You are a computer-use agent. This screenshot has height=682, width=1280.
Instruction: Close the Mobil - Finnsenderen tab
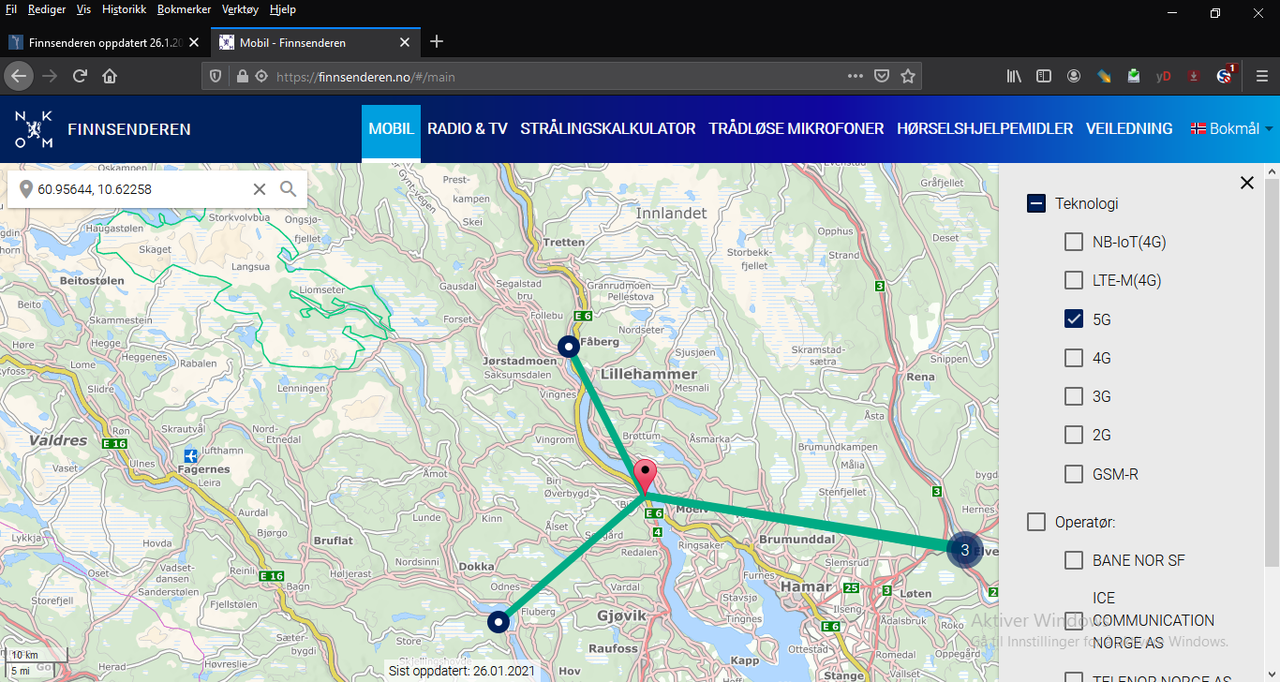click(x=405, y=43)
